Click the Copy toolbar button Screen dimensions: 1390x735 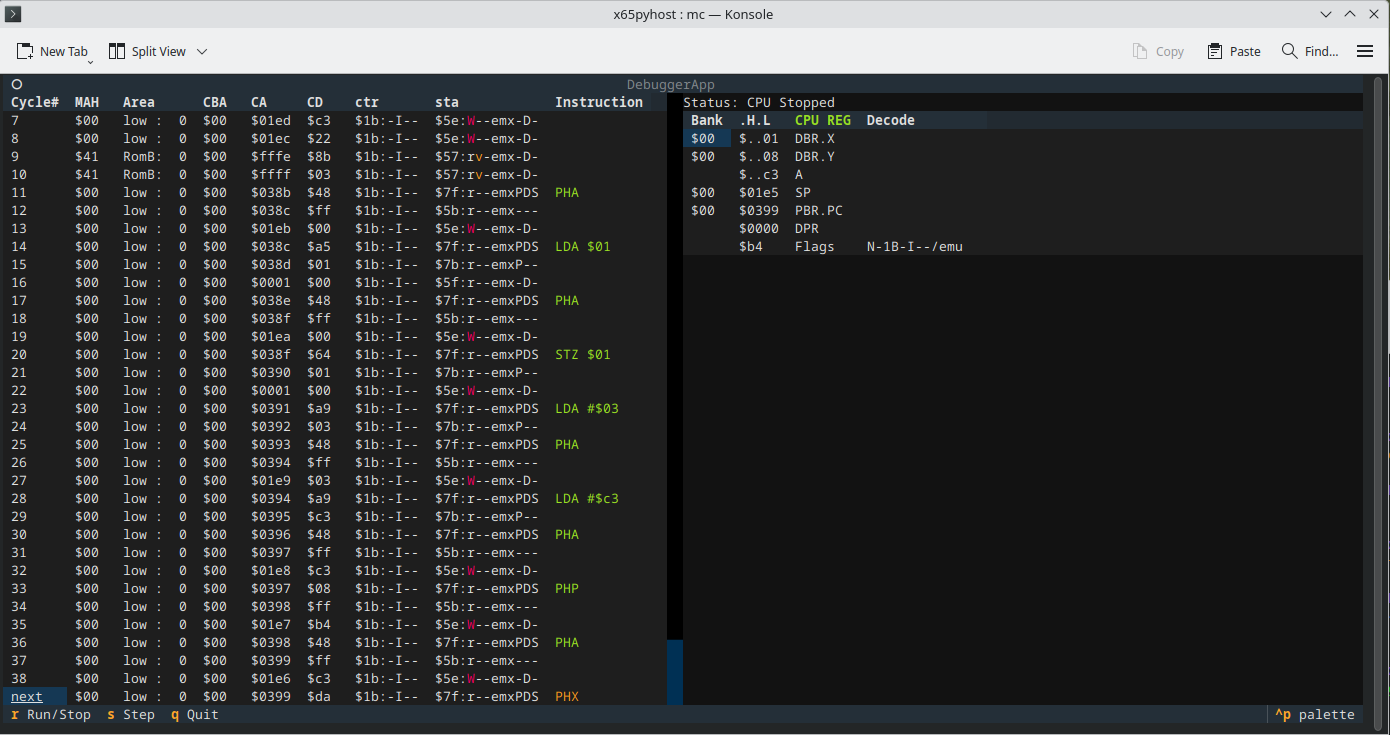[1158, 51]
